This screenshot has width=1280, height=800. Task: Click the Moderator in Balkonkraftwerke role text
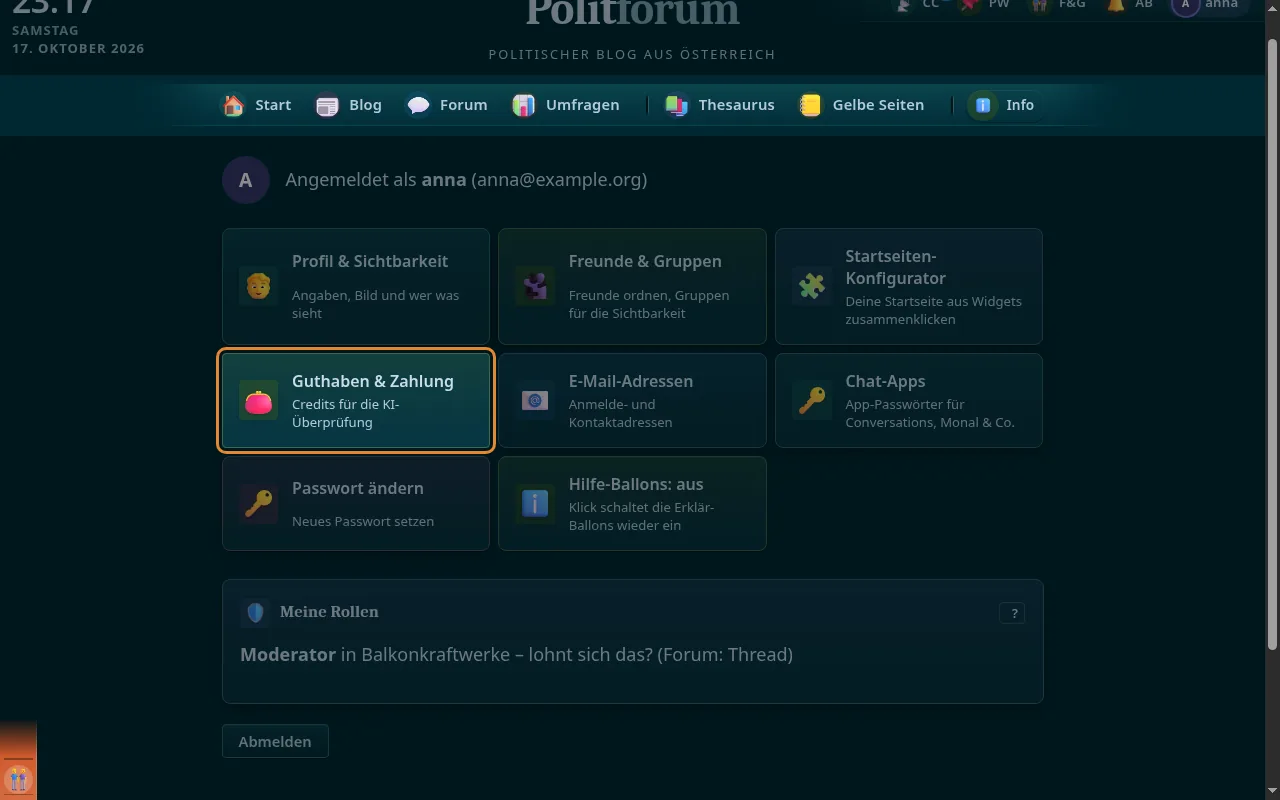click(516, 655)
